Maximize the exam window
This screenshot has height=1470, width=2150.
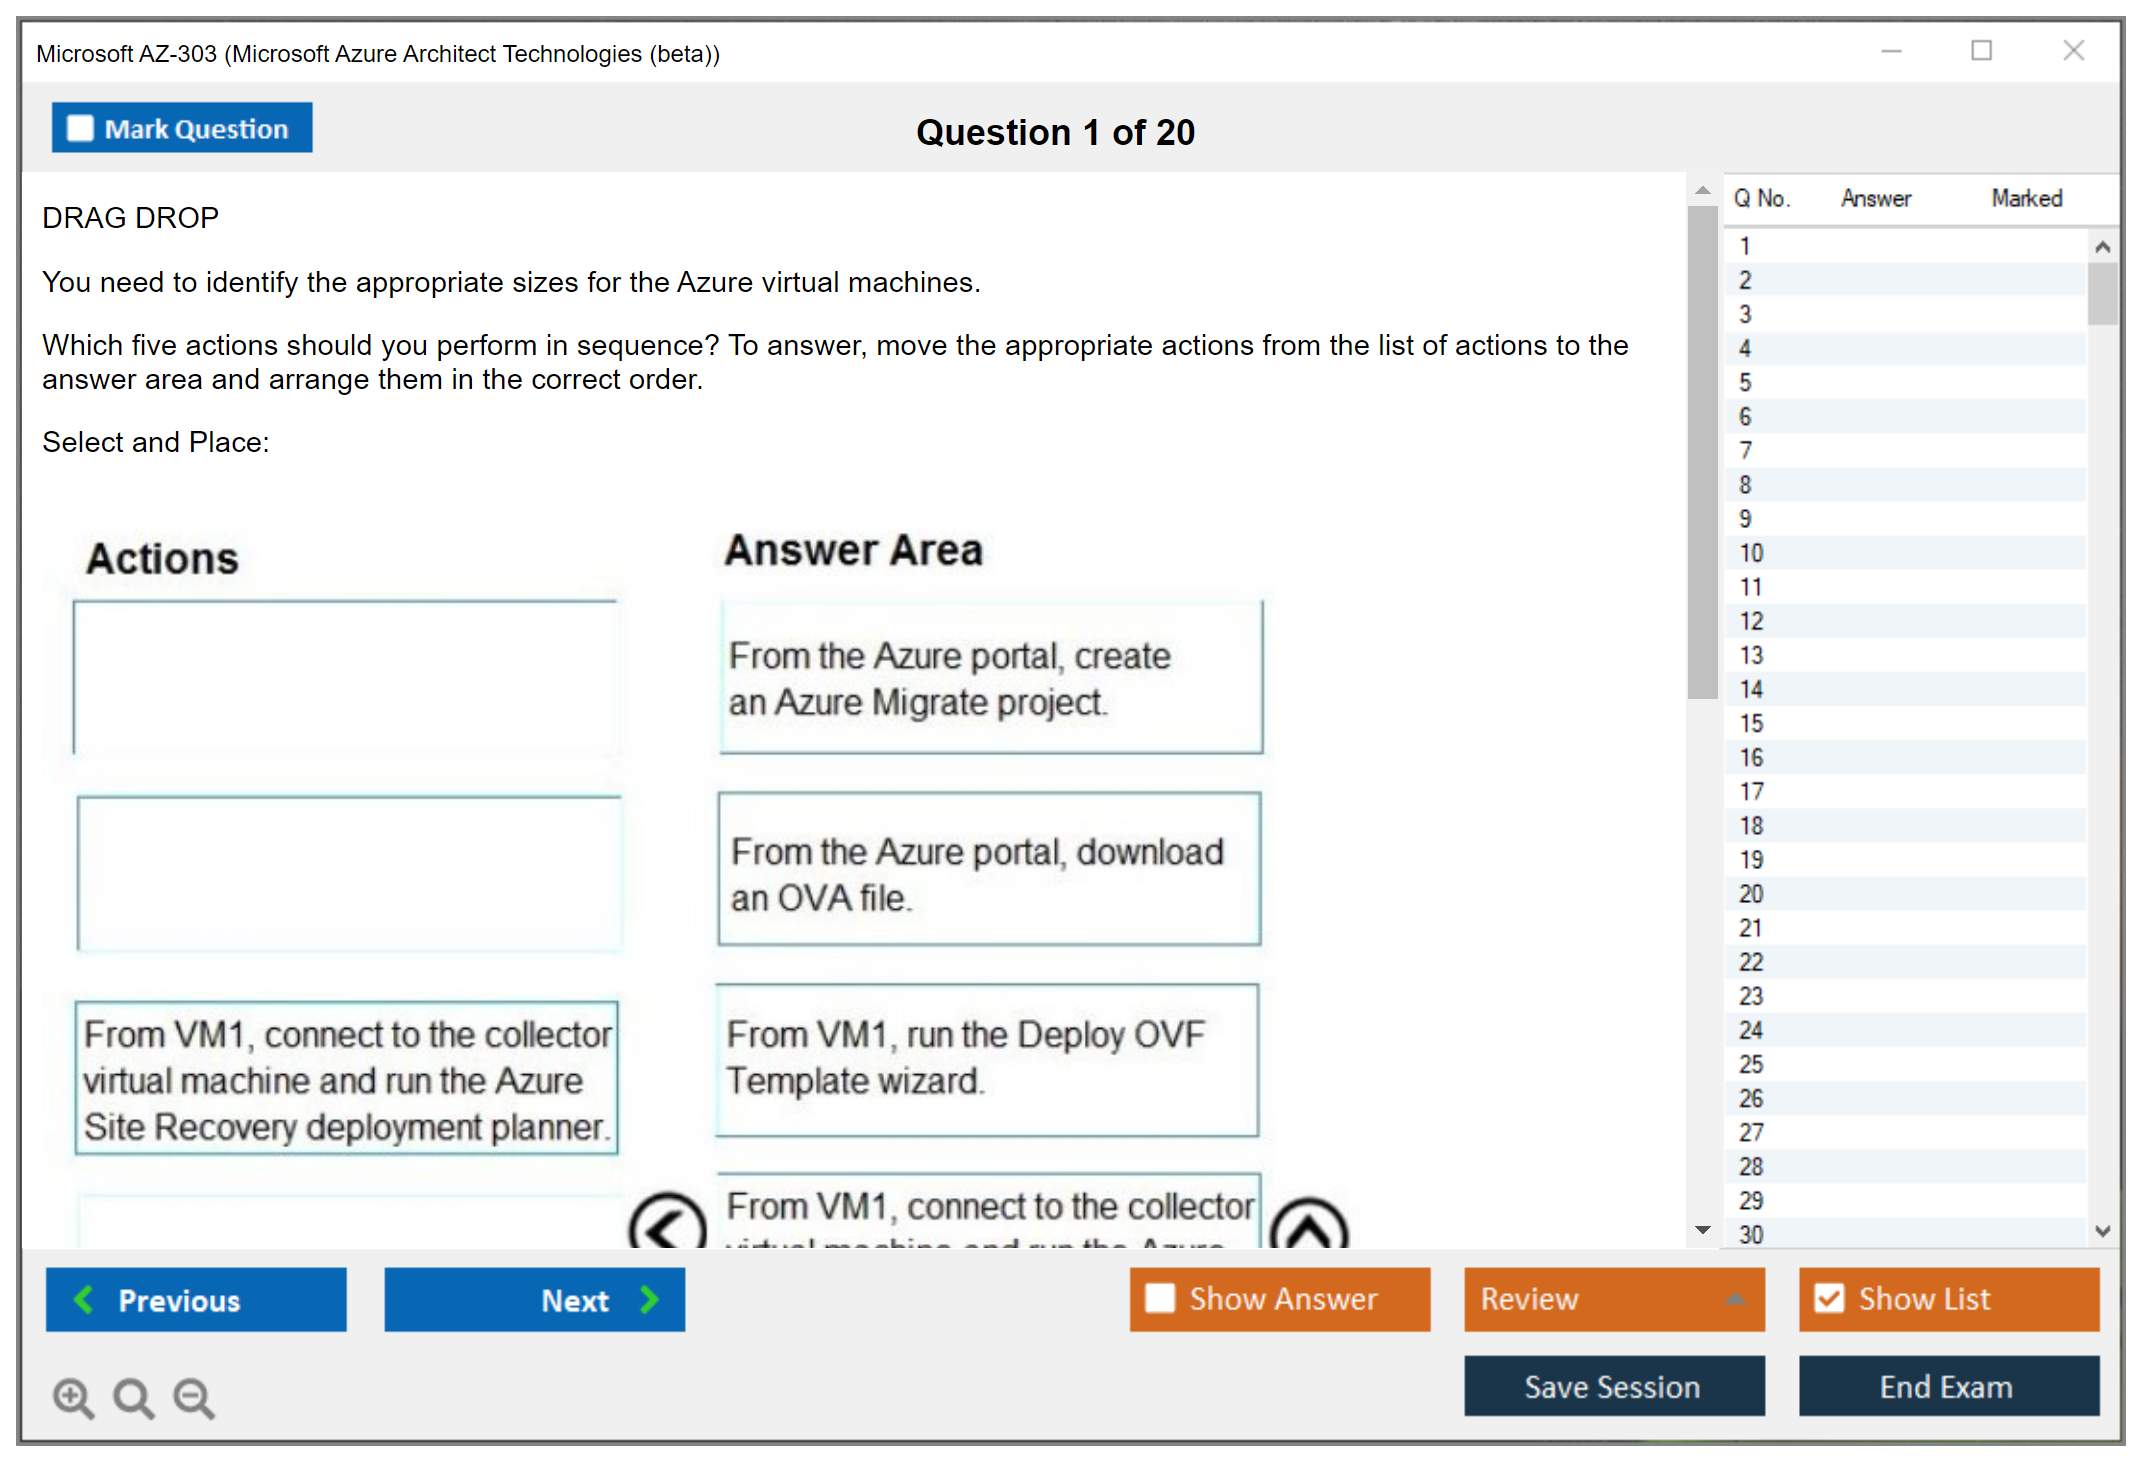coord(1981,51)
